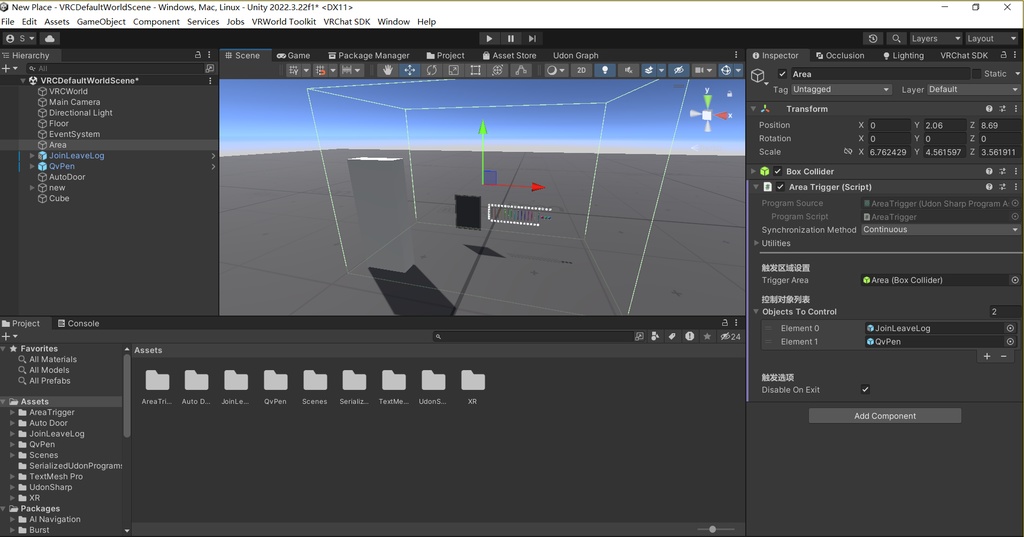Select the Area object in Hierarchy

57,145
